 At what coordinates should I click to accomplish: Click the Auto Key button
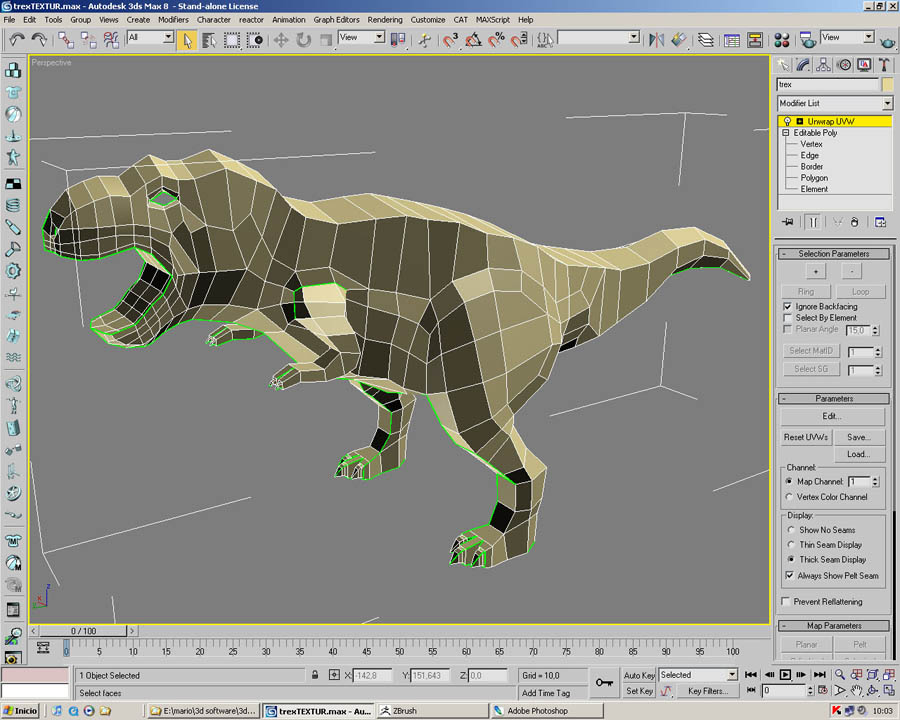pyautogui.click(x=639, y=675)
